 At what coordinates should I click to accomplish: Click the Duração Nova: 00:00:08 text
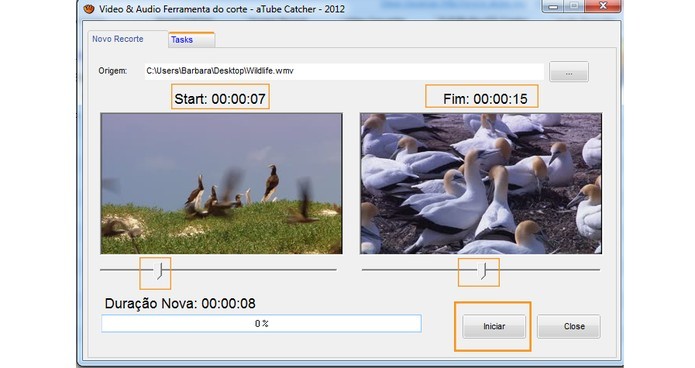180,304
